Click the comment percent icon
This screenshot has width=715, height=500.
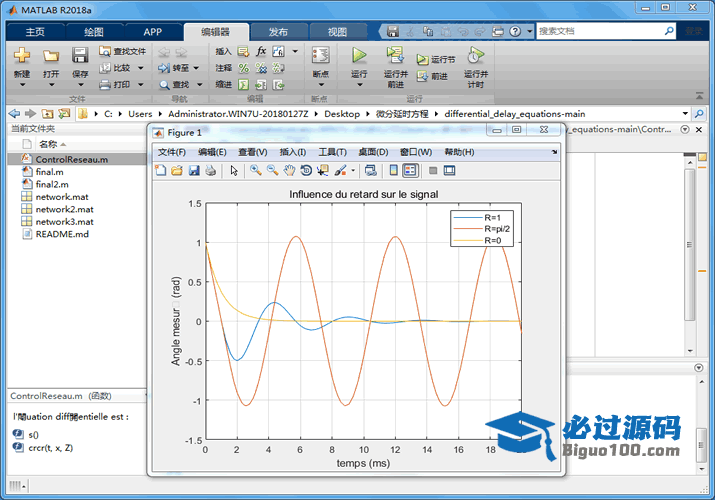click(x=244, y=68)
